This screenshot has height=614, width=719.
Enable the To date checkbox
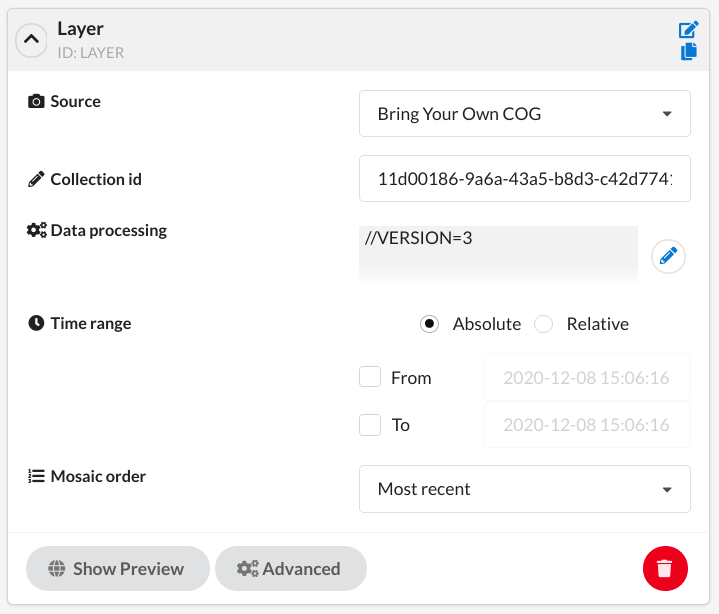pyautogui.click(x=370, y=425)
